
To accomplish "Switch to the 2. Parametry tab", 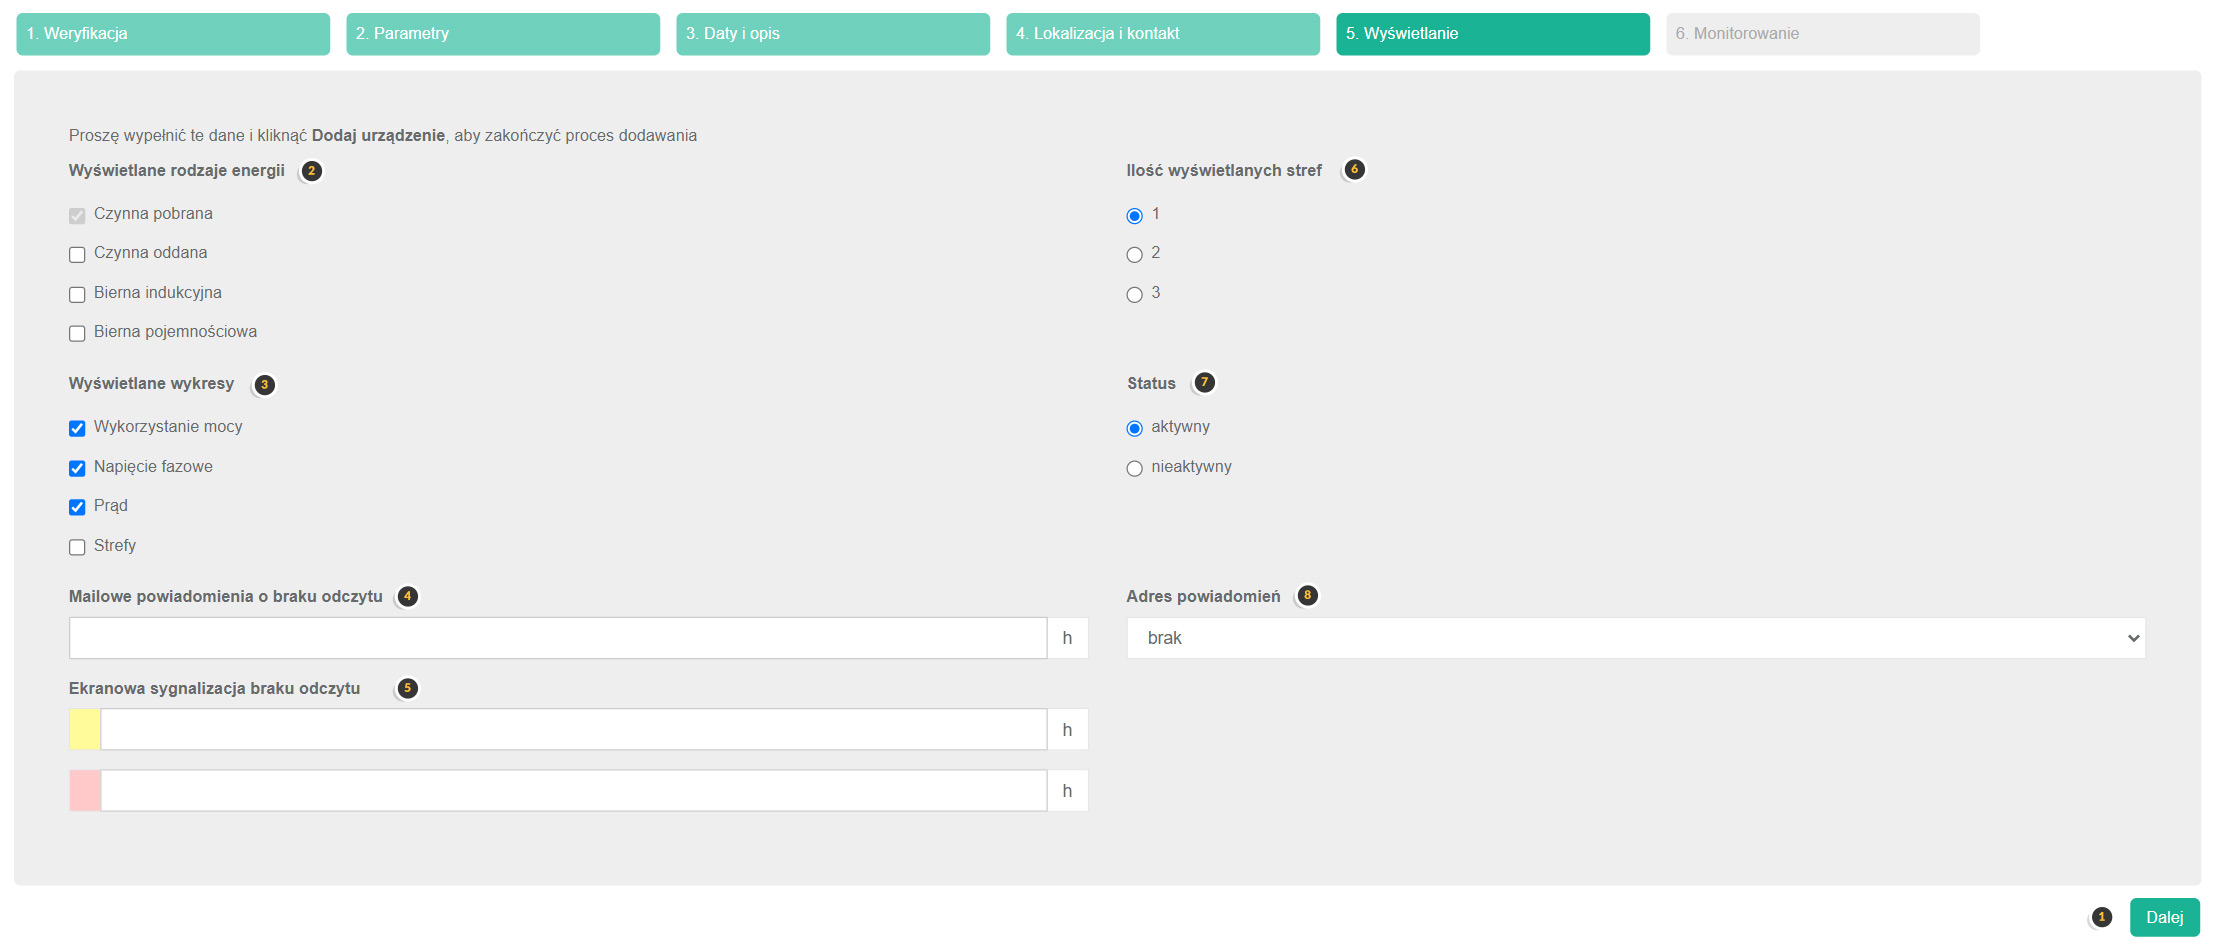I will pyautogui.click(x=503, y=34).
